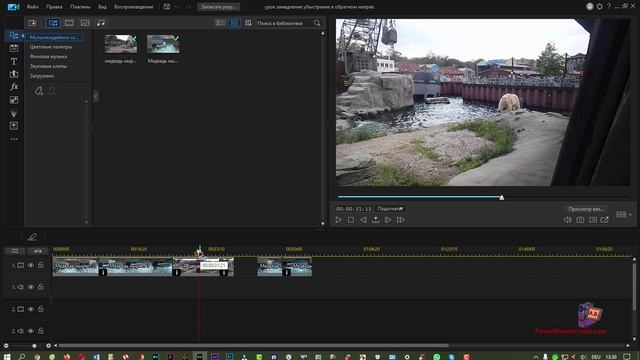
Task: Click the timeline zoom-in plus icon
Action: [x=48, y=346]
